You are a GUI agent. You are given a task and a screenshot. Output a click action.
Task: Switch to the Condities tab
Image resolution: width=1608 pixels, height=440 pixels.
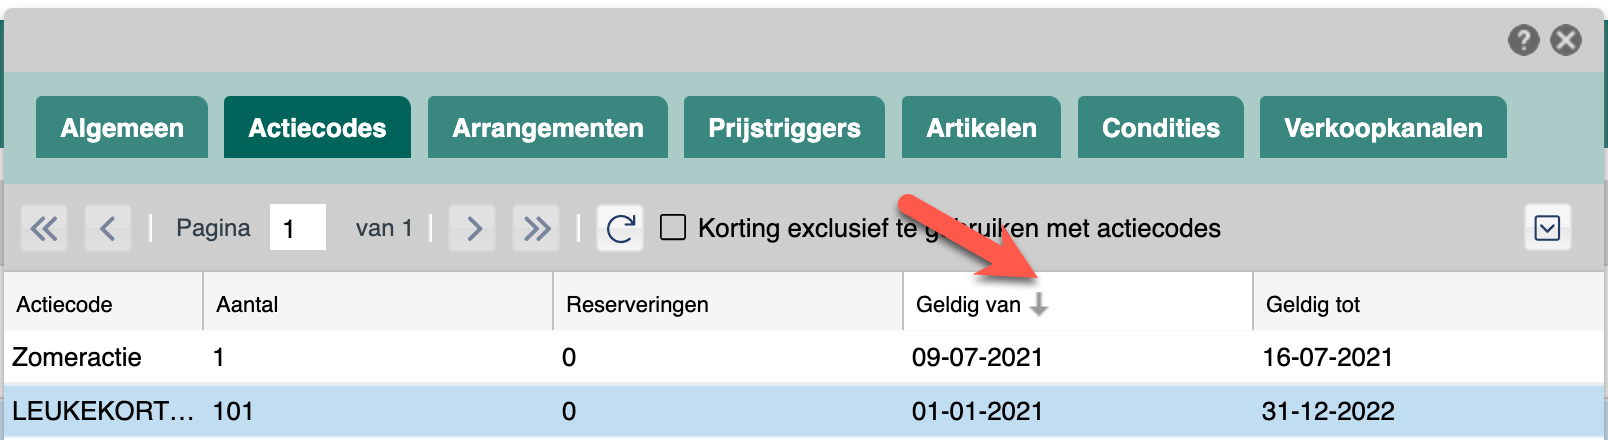tap(1160, 127)
